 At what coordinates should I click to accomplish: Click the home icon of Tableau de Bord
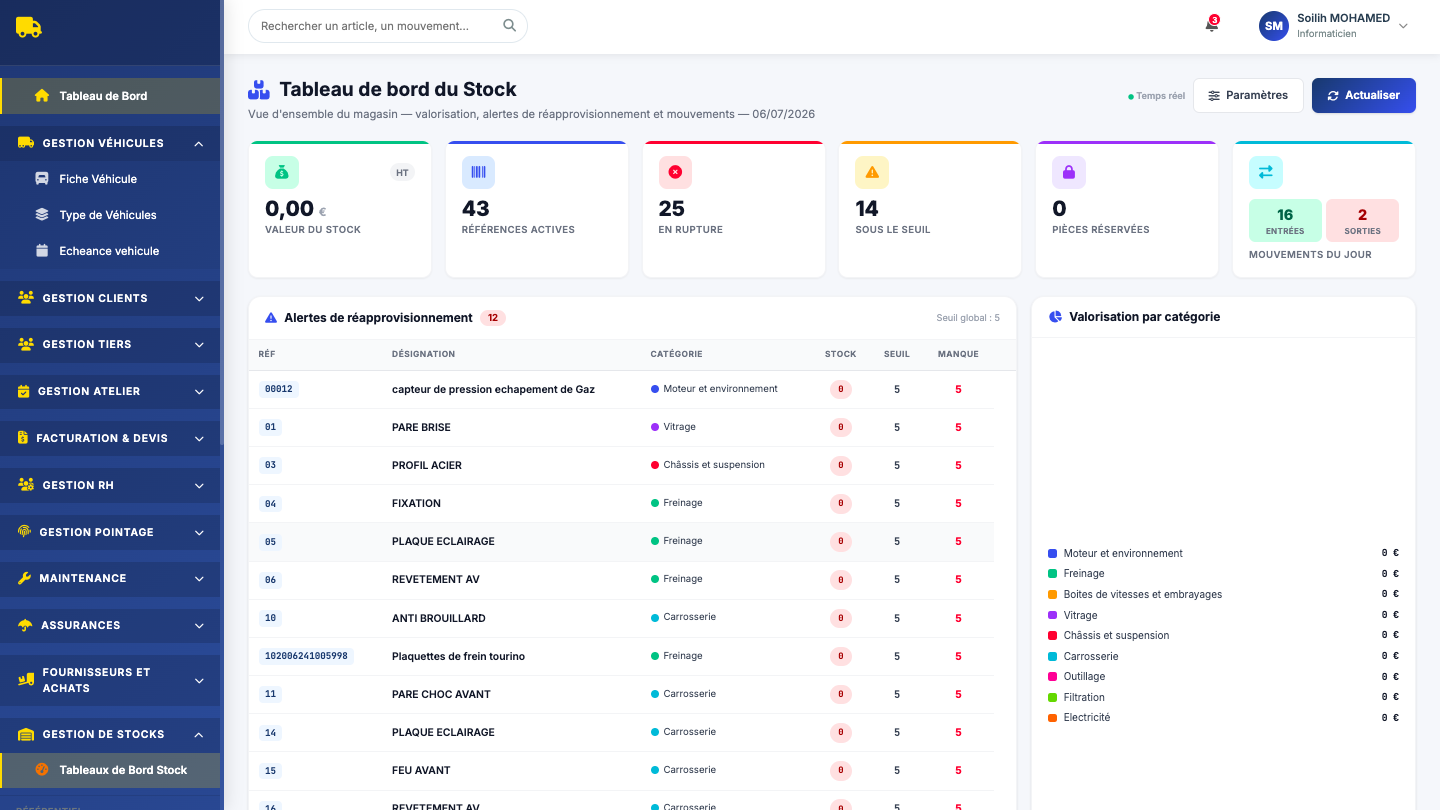42,96
